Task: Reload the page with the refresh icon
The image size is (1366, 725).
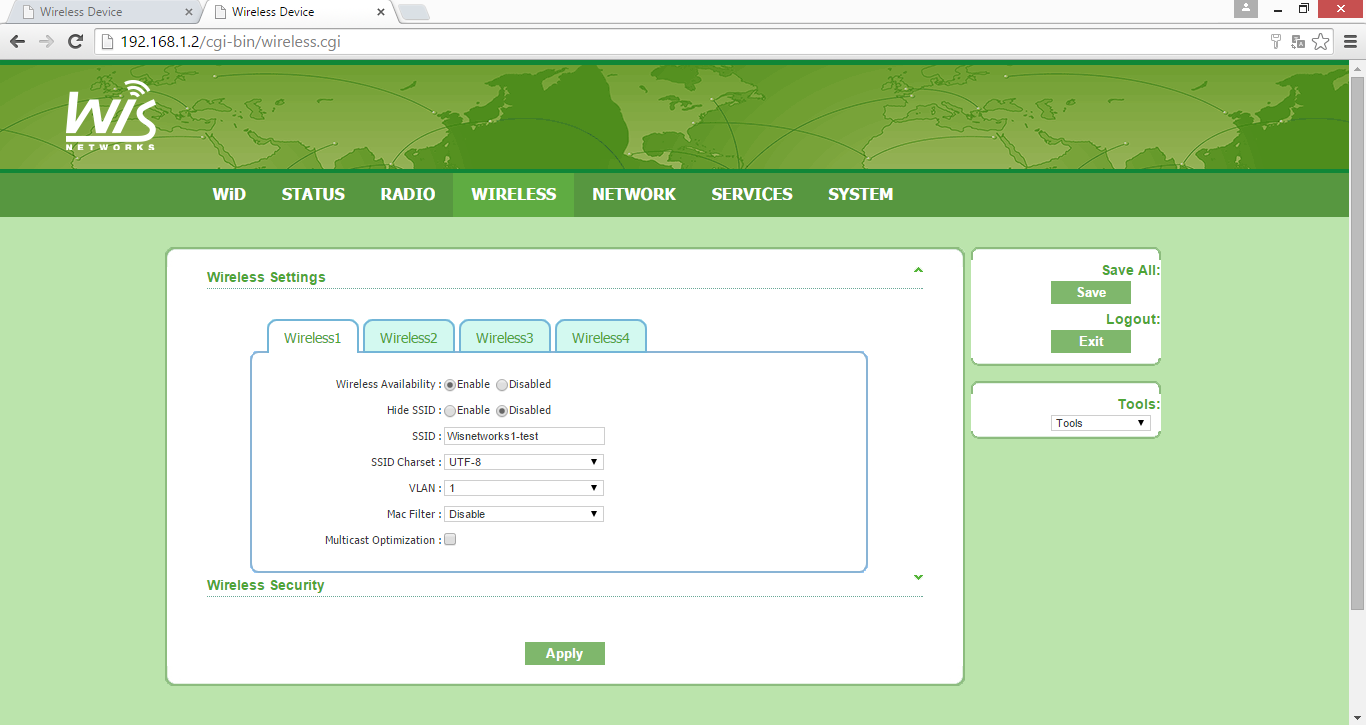Action: pos(75,42)
